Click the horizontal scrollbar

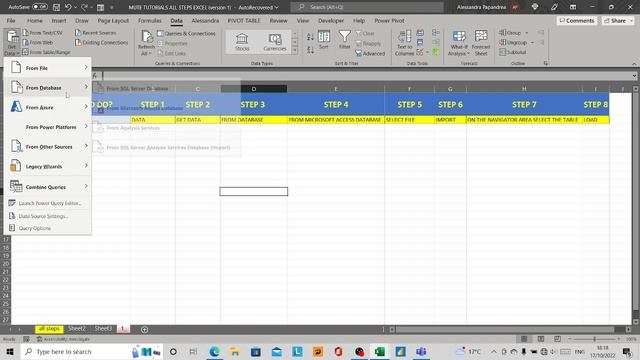[505, 329]
